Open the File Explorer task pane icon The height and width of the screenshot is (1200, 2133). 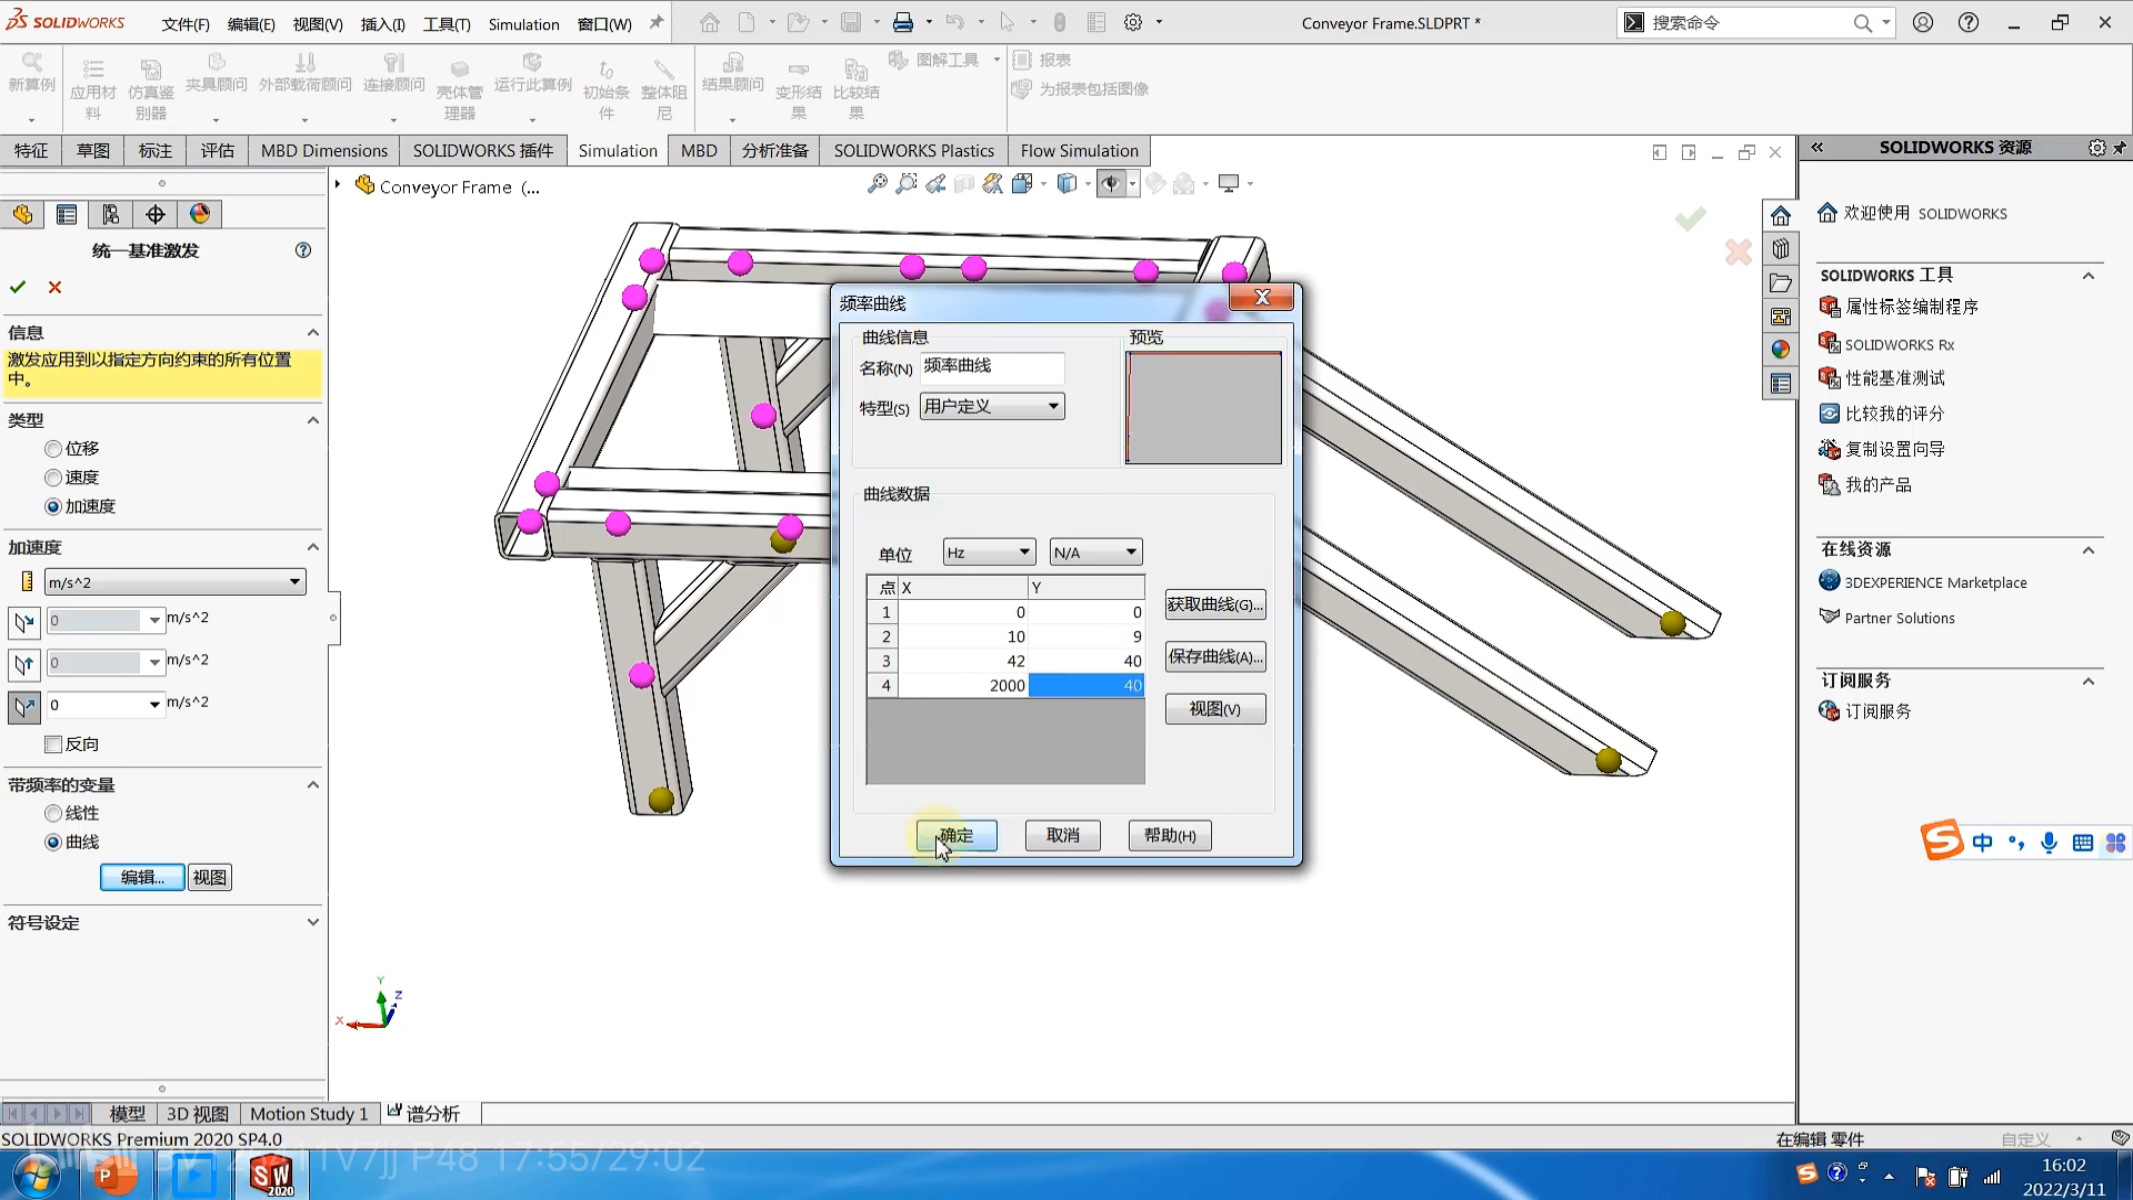[1781, 283]
